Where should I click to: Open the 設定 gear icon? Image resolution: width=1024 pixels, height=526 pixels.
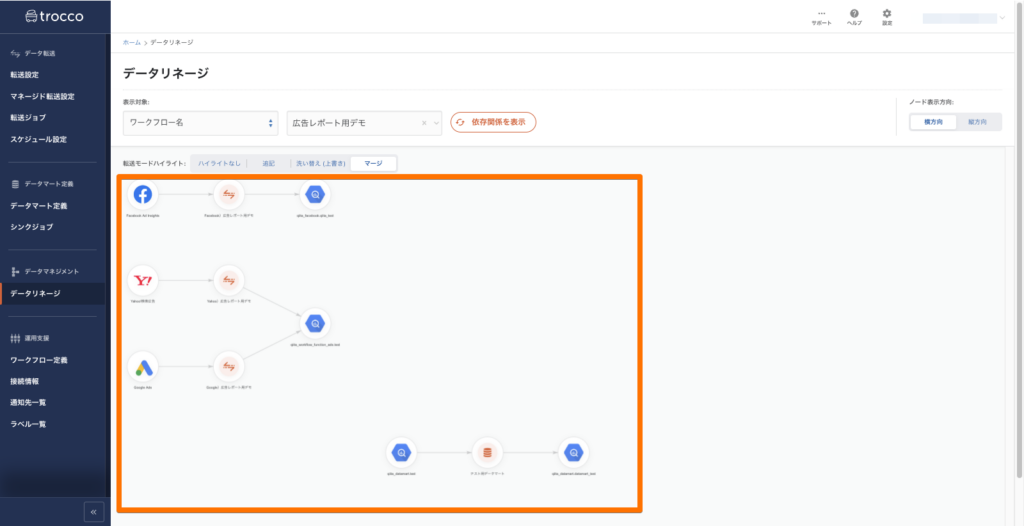click(x=886, y=14)
